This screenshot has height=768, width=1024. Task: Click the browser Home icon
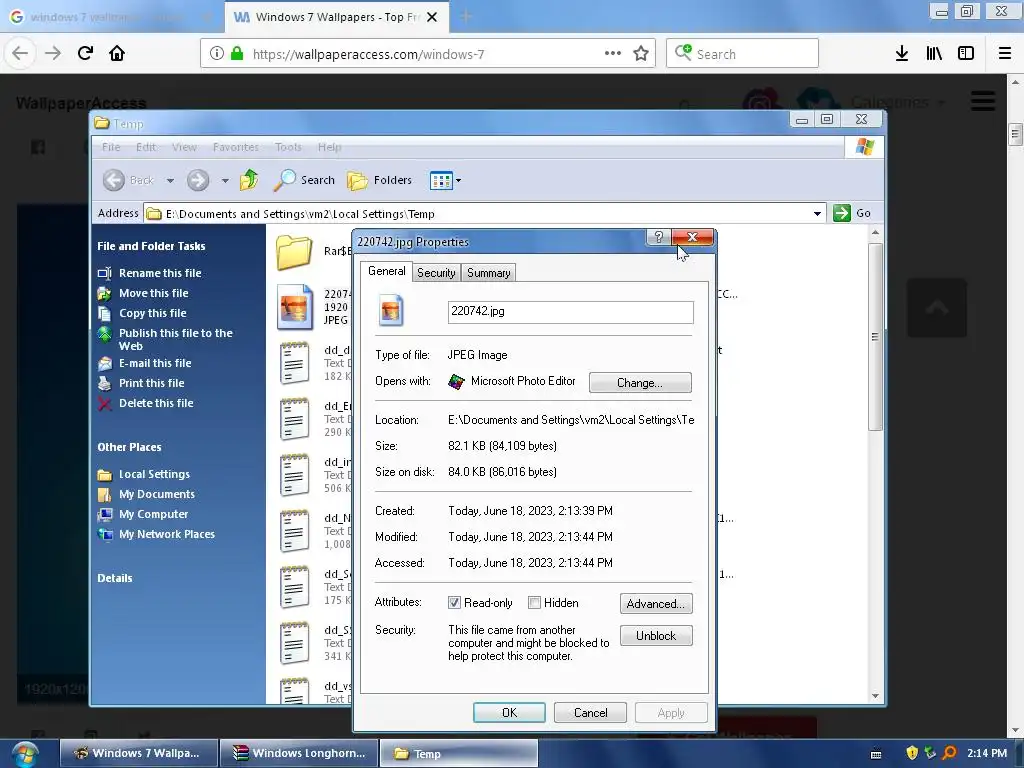pyautogui.click(x=117, y=53)
